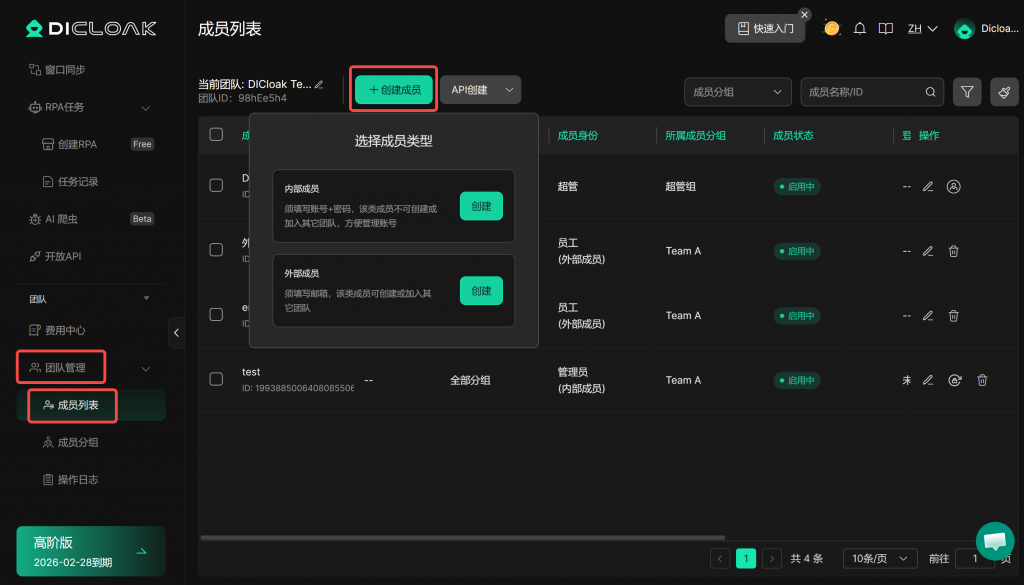
Task: Open the notification bell
Action: coord(859,29)
